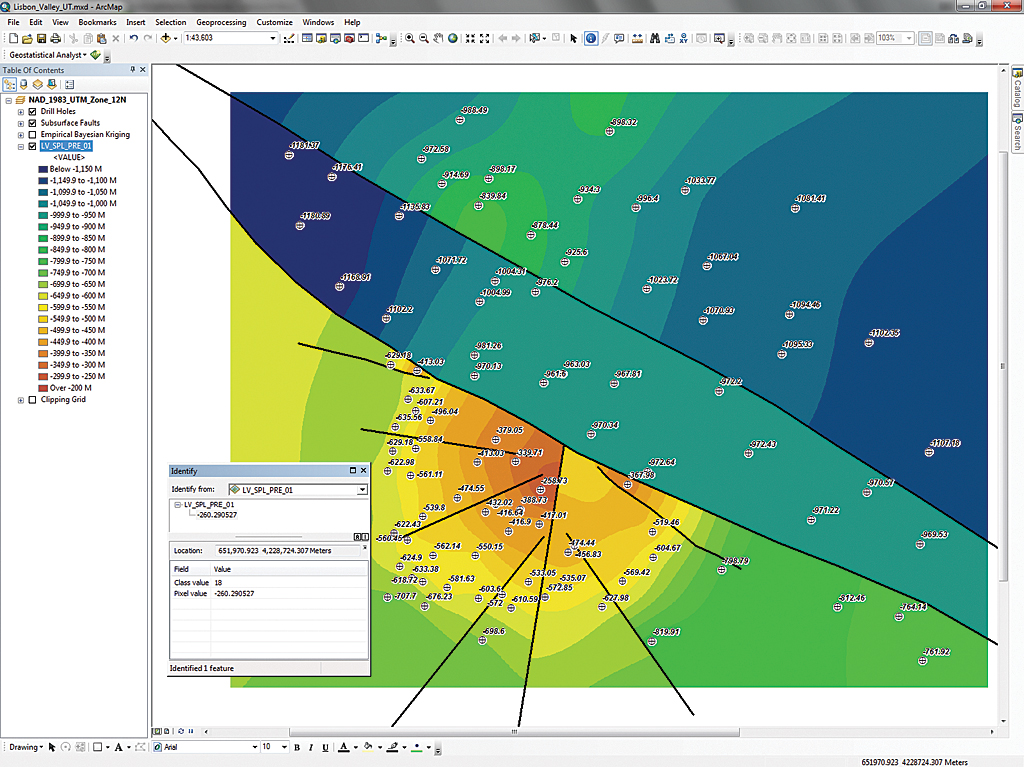Screen dimensions: 1024x767
Task: Uncheck the Drill Holes layer checkbox
Action: (33, 111)
